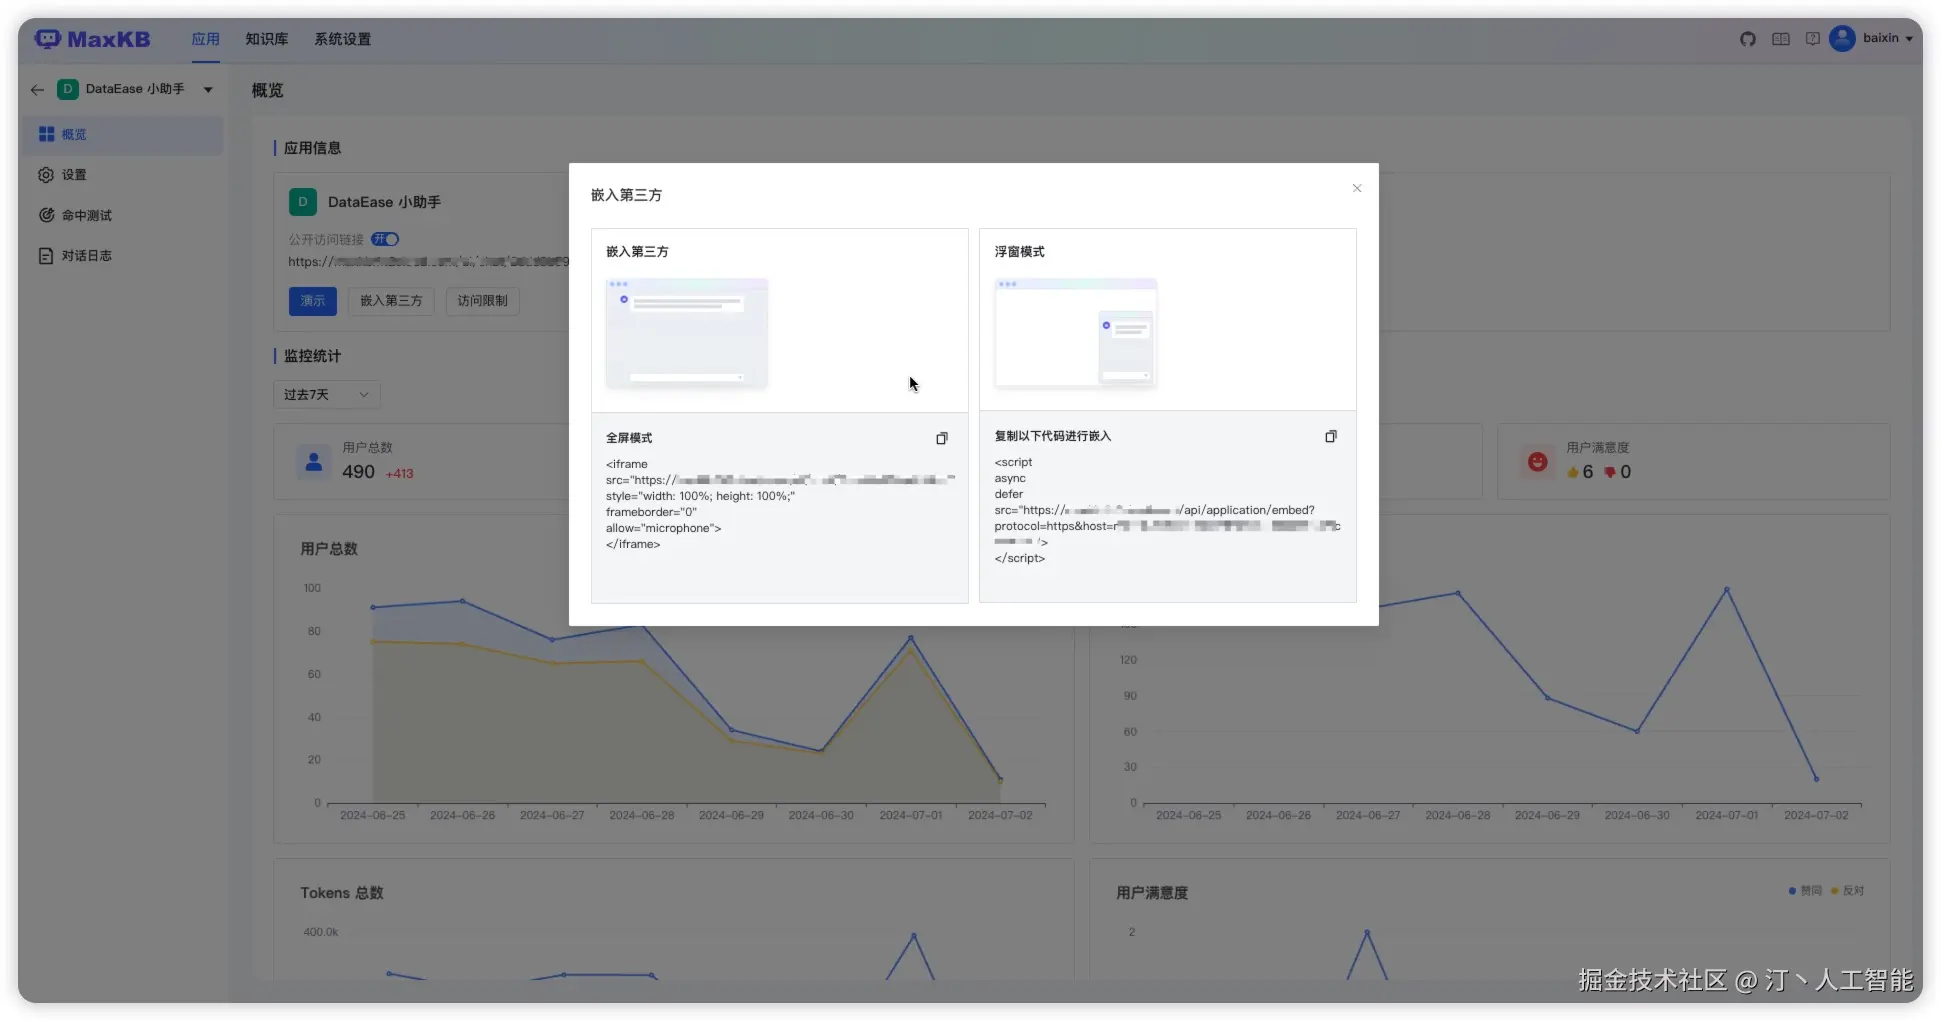Select the 浮窗模式 floating window preview thumbnail
1941x1021 pixels.
coord(1075,333)
